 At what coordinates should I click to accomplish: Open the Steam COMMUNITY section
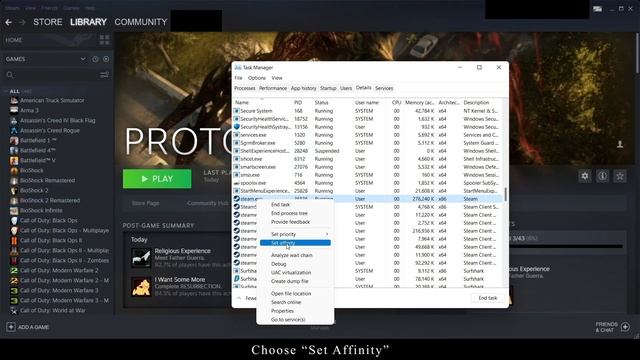coord(141,22)
